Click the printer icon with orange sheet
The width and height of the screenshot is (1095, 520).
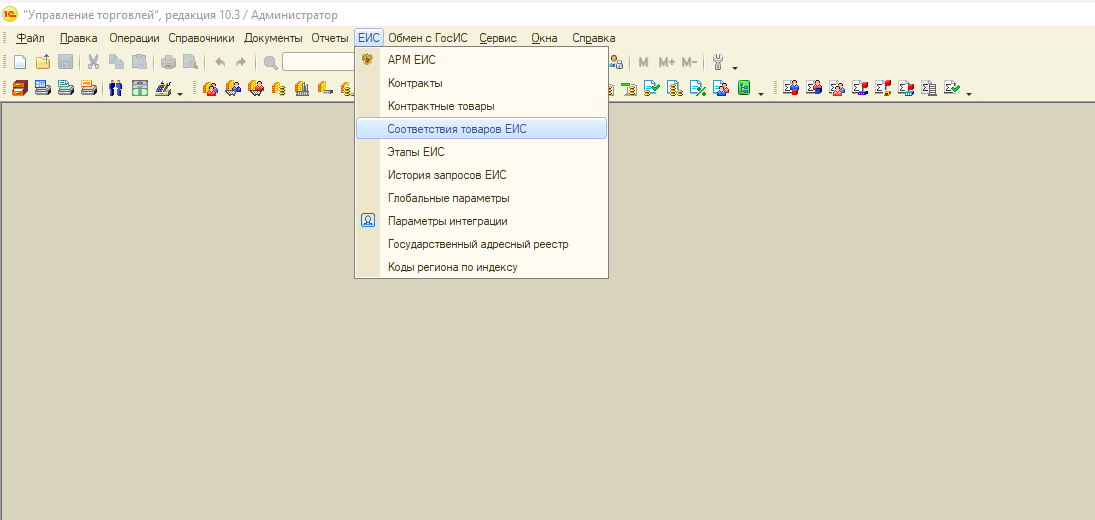[x=89, y=88]
